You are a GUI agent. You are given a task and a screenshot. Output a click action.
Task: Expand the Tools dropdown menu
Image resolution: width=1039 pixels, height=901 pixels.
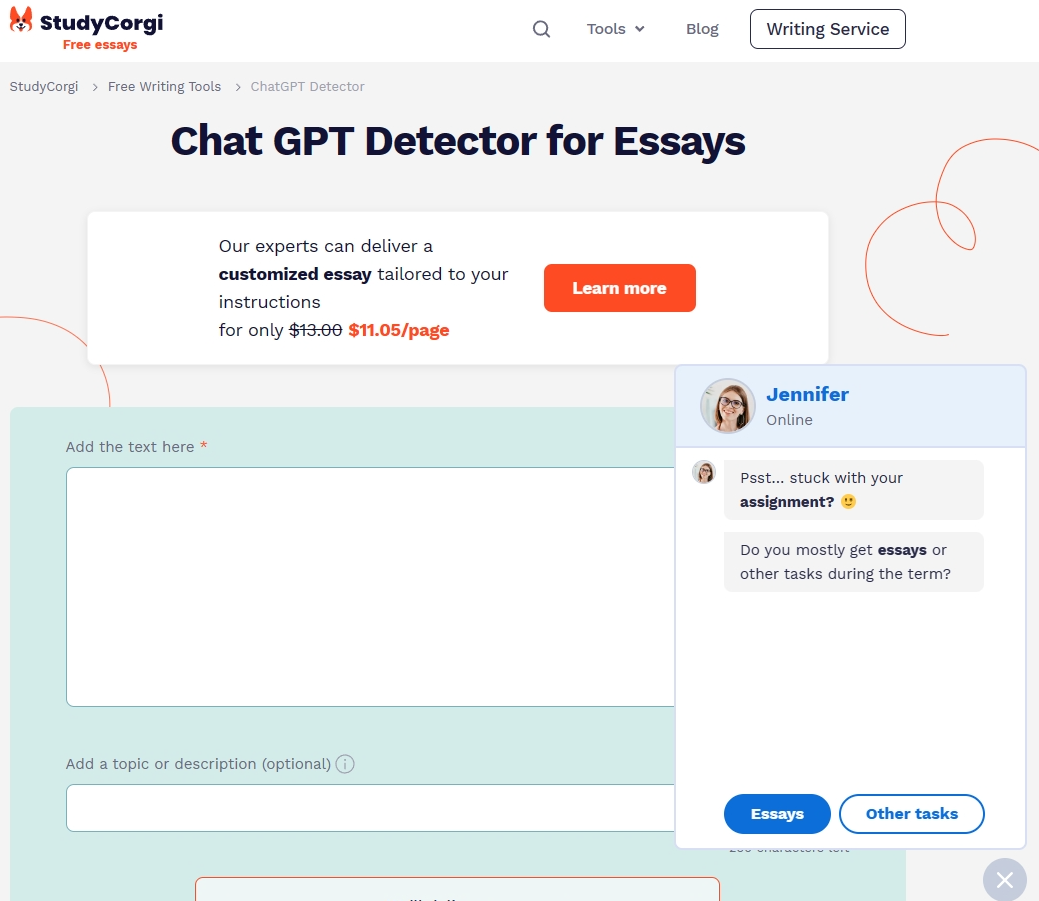pos(615,29)
